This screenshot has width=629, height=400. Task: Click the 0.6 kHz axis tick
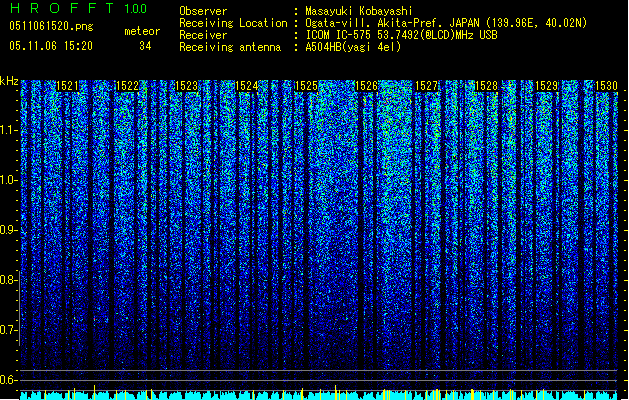click(x=9, y=380)
